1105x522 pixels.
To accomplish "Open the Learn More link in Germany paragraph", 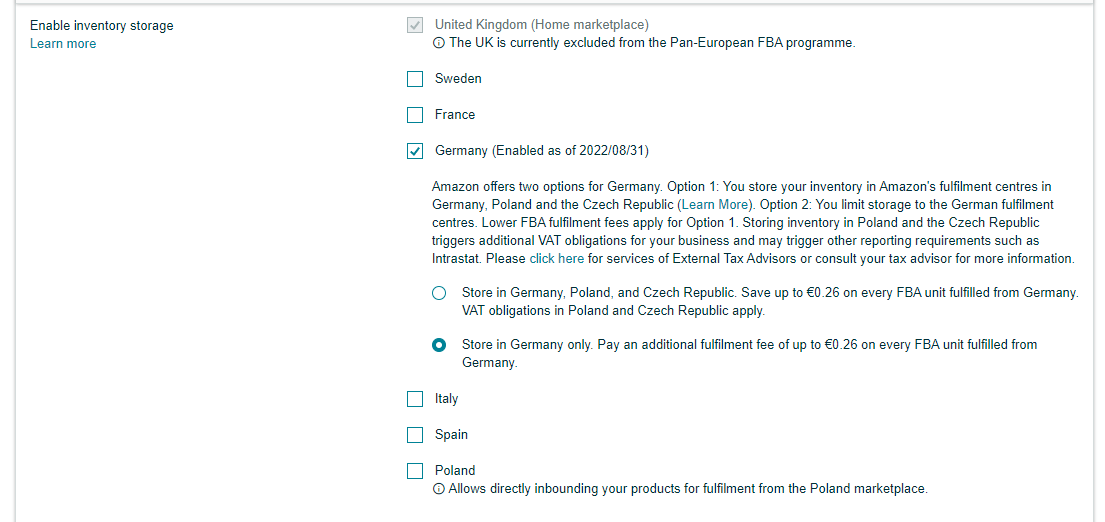I will pos(715,205).
